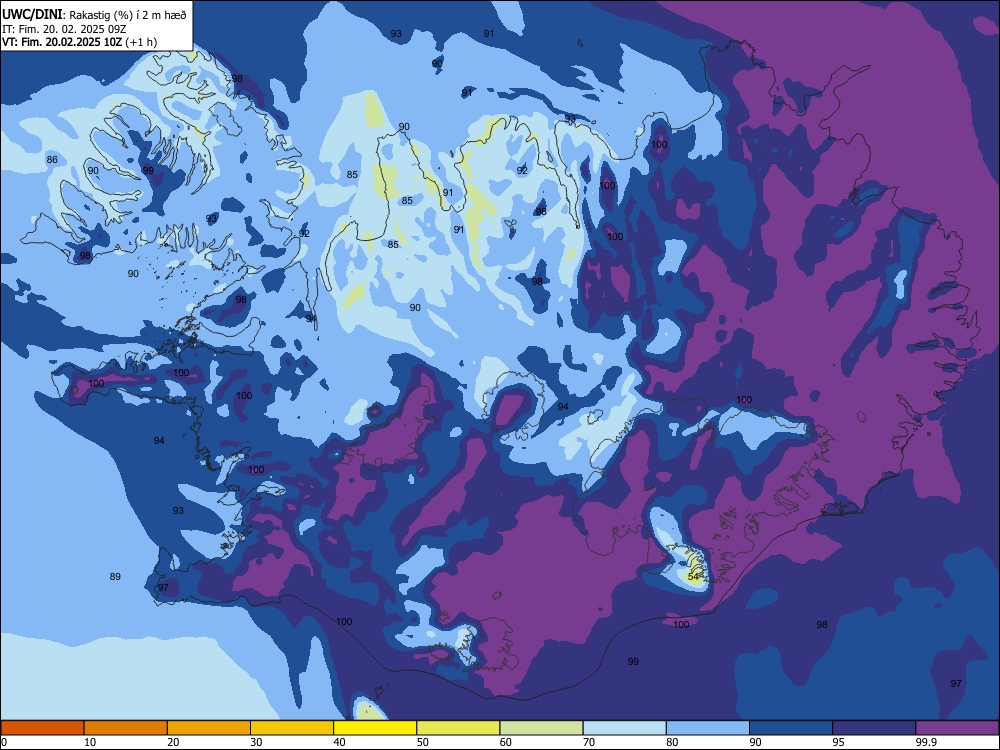Pick the 20–30 amber legend swatch

click(209, 728)
